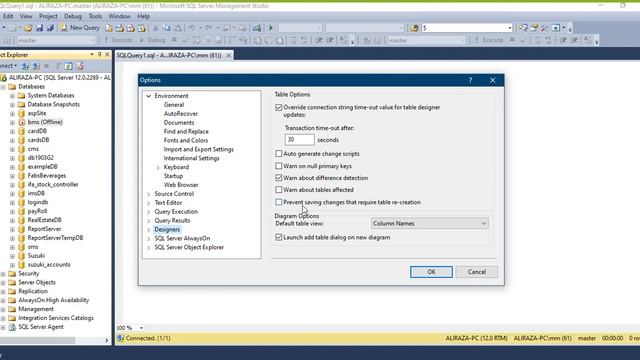This screenshot has height=360, width=640.
Task: Select Fonts and Colors in Options tree
Action: [186, 140]
